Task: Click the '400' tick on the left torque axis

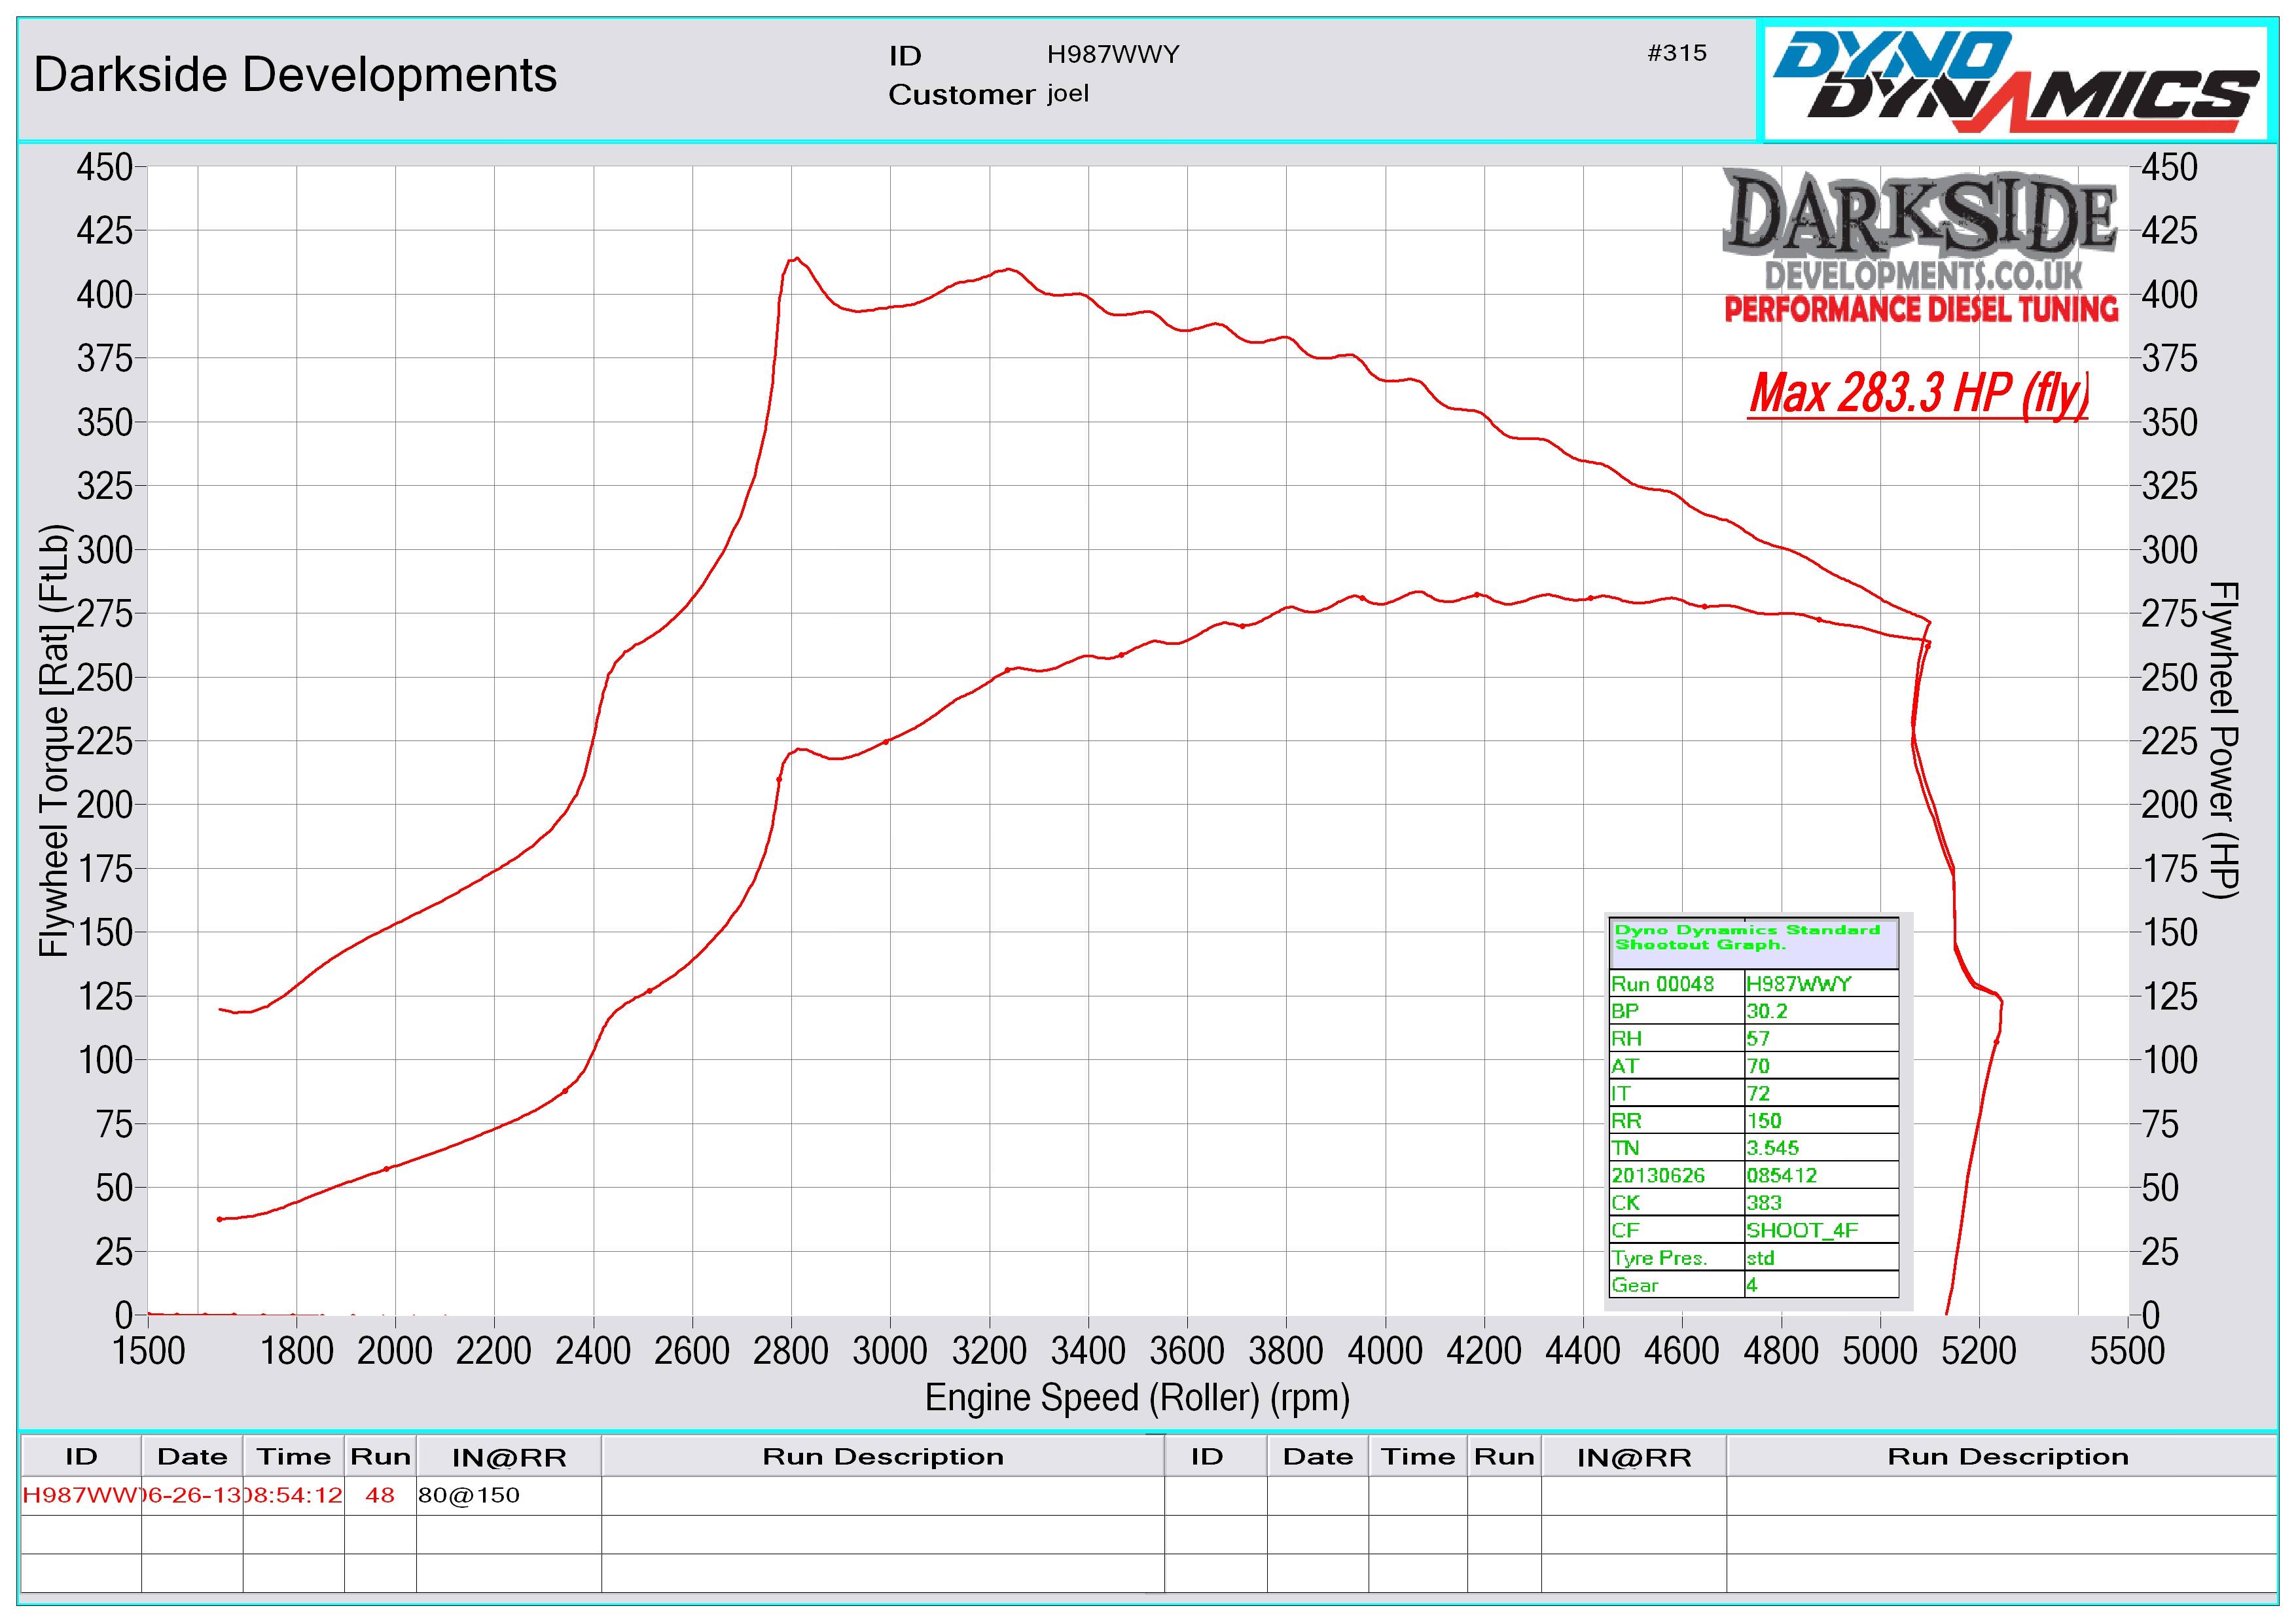Action: (x=105, y=295)
